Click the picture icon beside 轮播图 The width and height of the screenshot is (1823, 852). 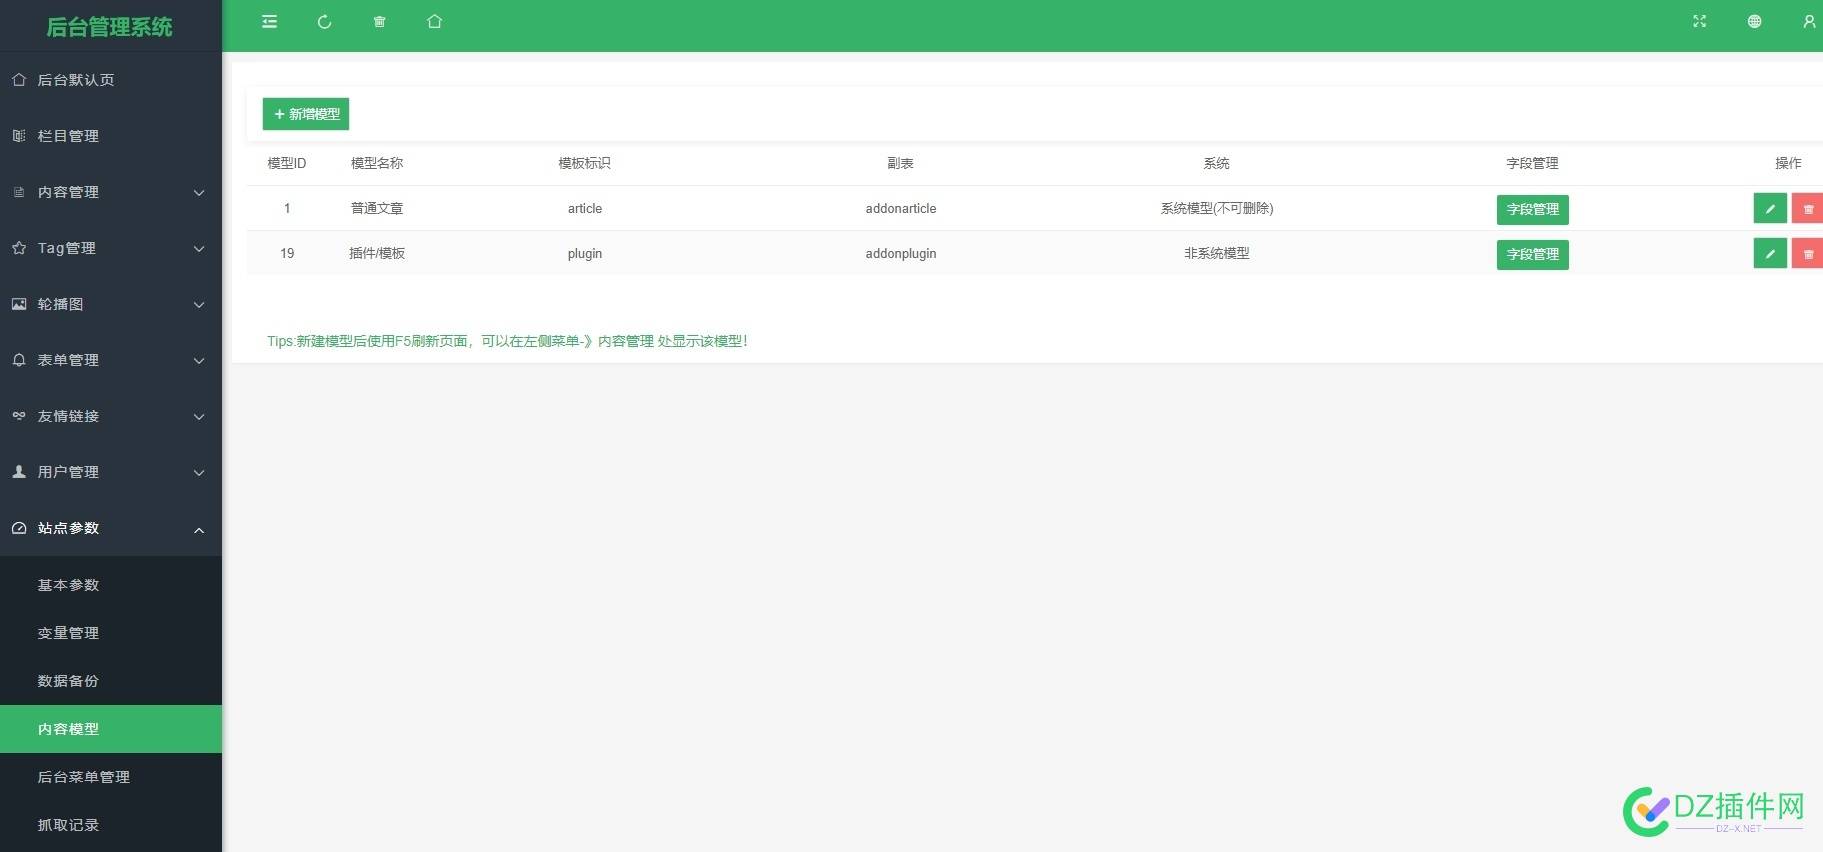(x=19, y=304)
